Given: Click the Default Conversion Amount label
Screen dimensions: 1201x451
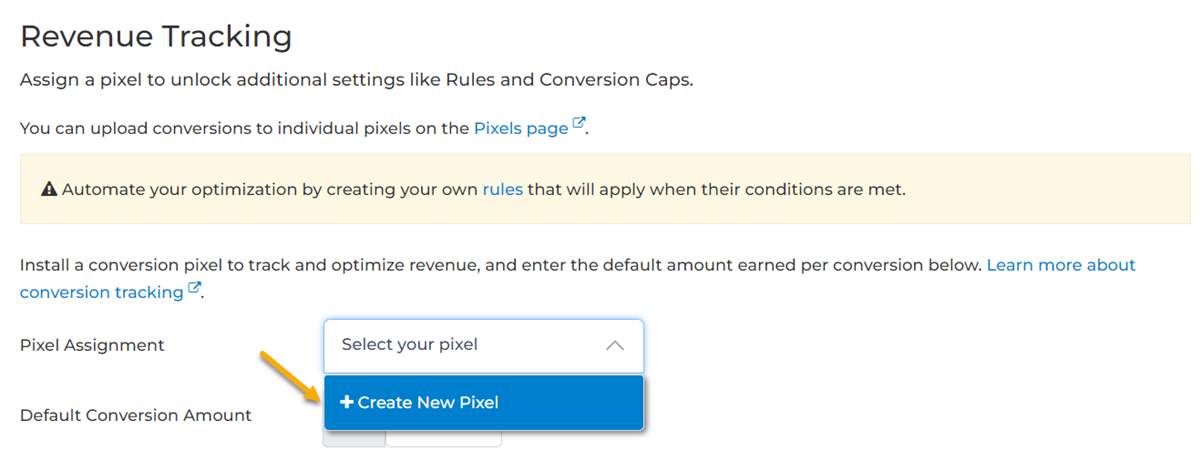Looking at the screenshot, I should coord(136,415).
